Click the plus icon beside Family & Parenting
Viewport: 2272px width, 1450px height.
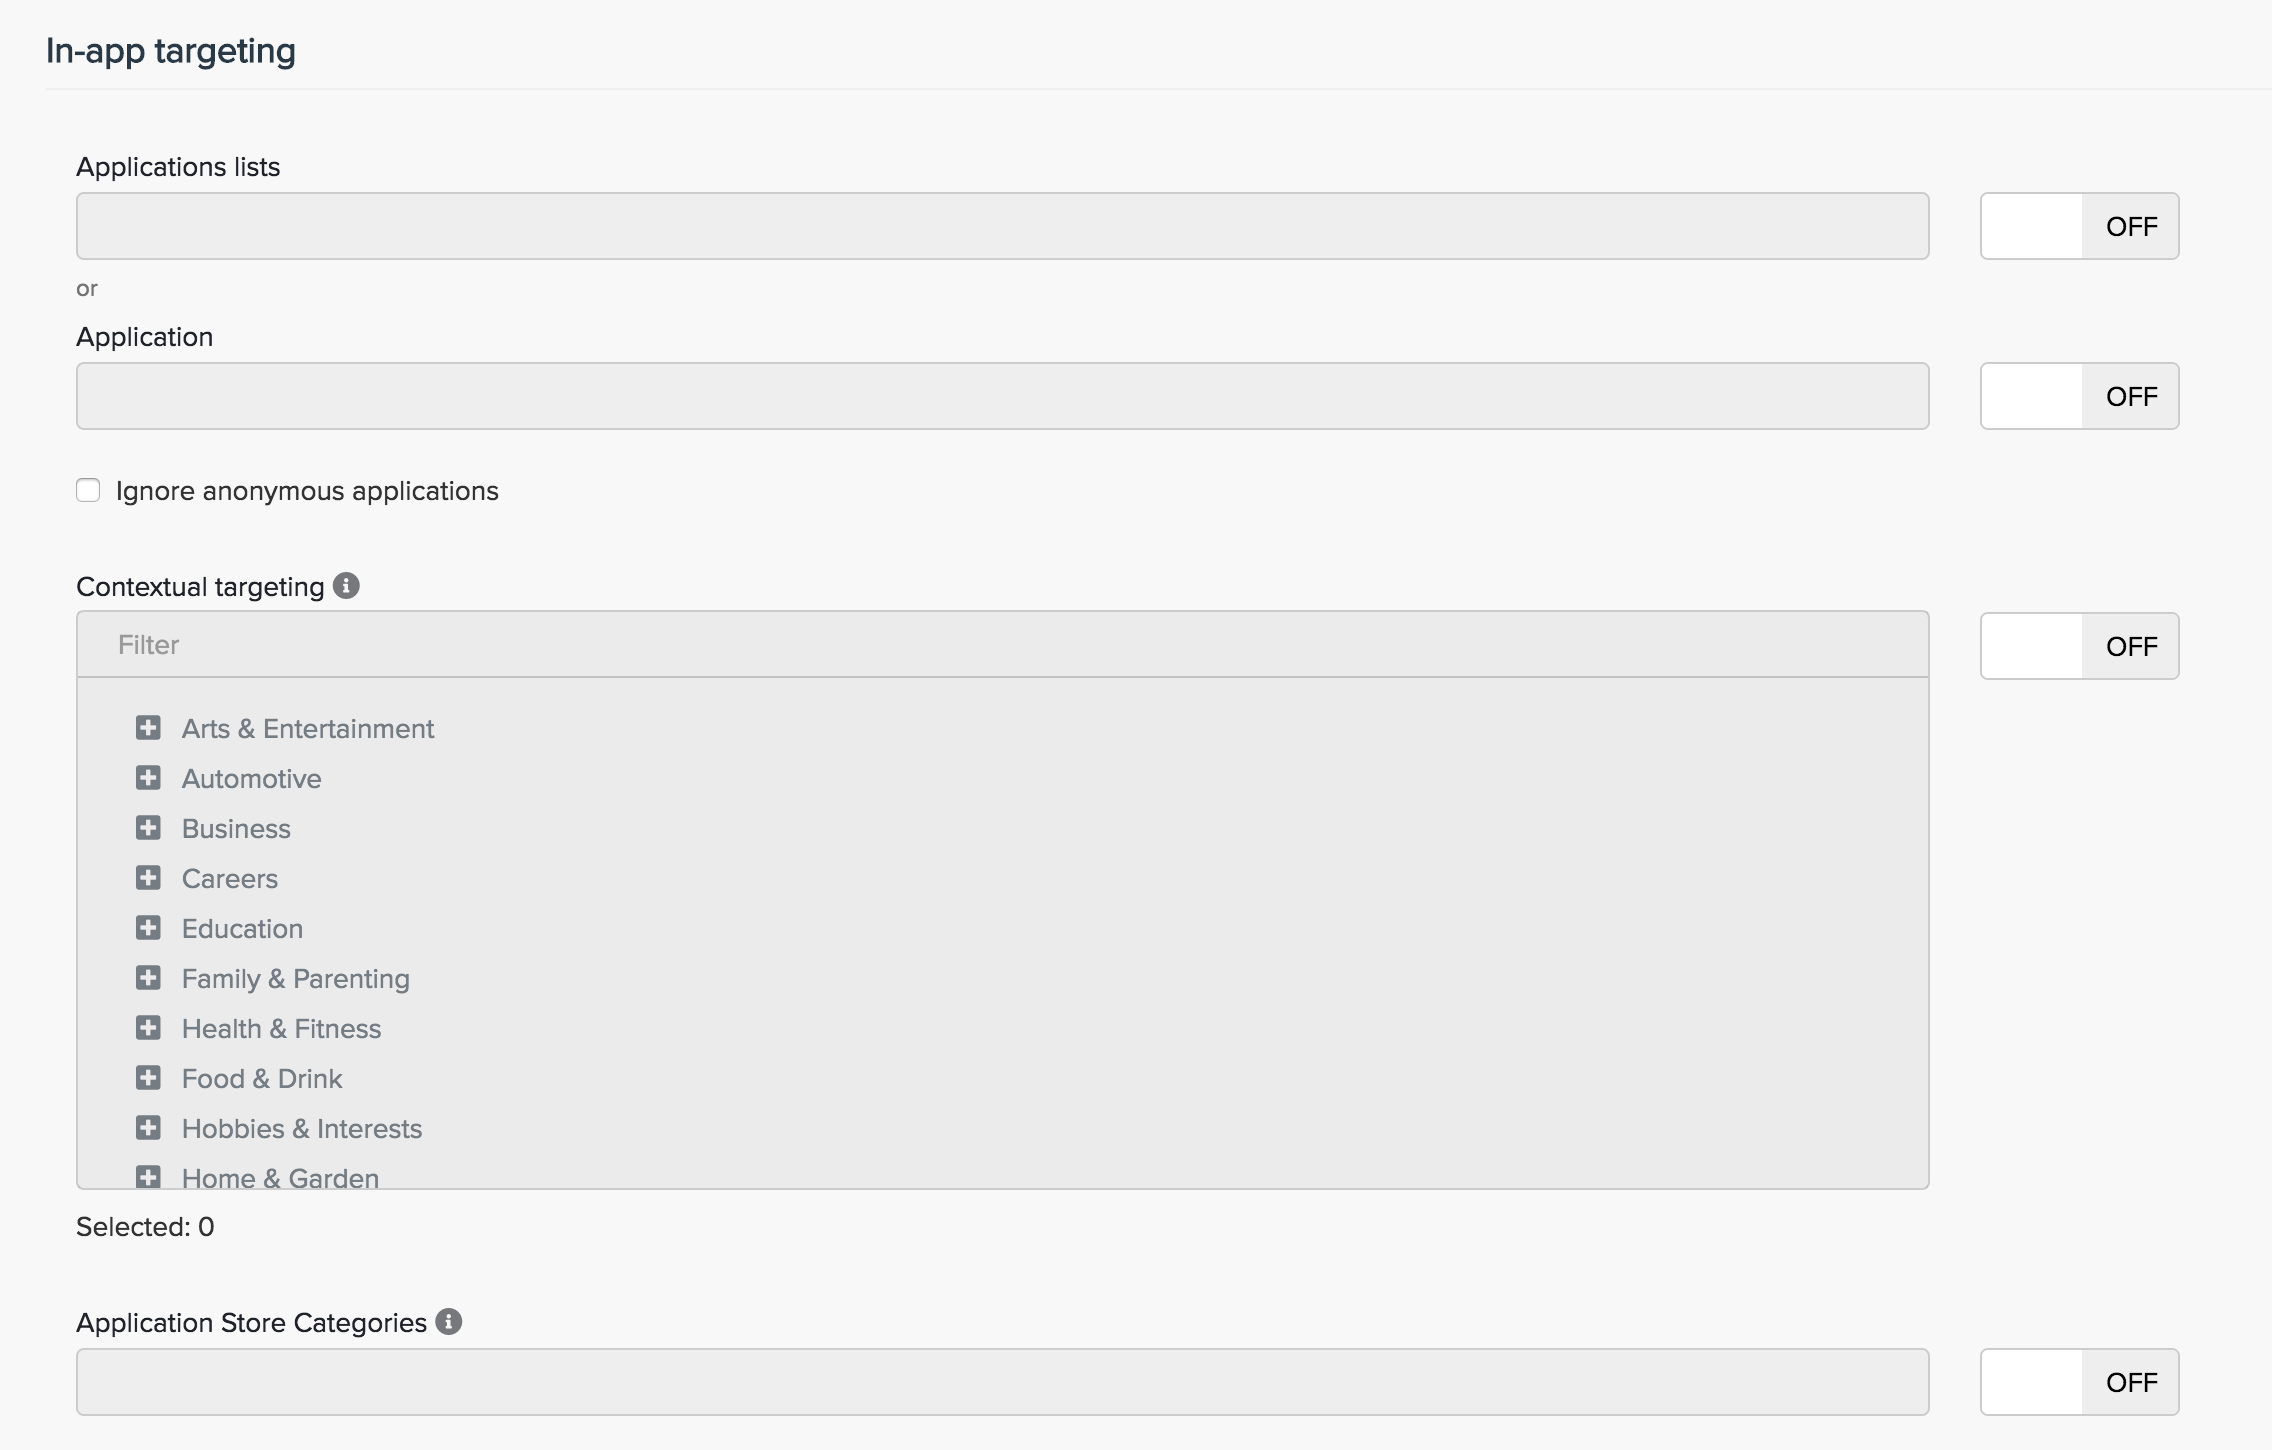[148, 978]
